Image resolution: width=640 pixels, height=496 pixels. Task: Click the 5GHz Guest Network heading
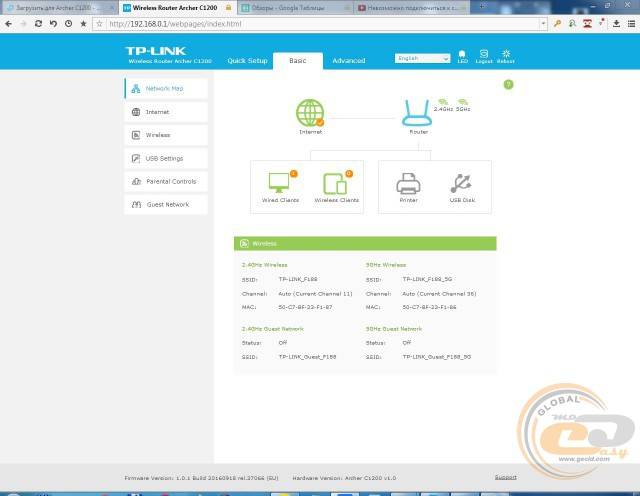pyautogui.click(x=394, y=329)
